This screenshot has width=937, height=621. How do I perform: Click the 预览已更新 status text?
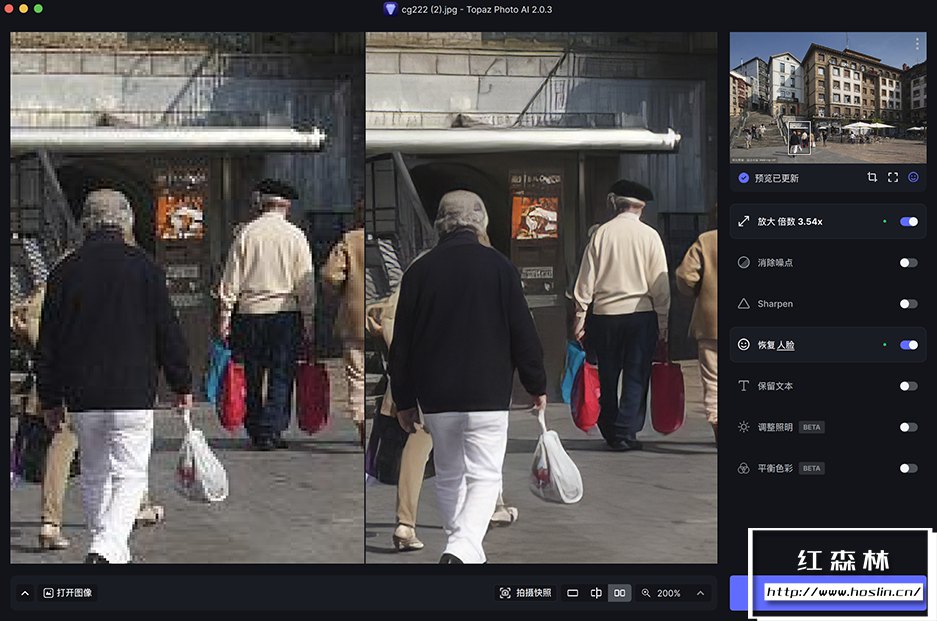pyautogui.click(x=776, y=178)
